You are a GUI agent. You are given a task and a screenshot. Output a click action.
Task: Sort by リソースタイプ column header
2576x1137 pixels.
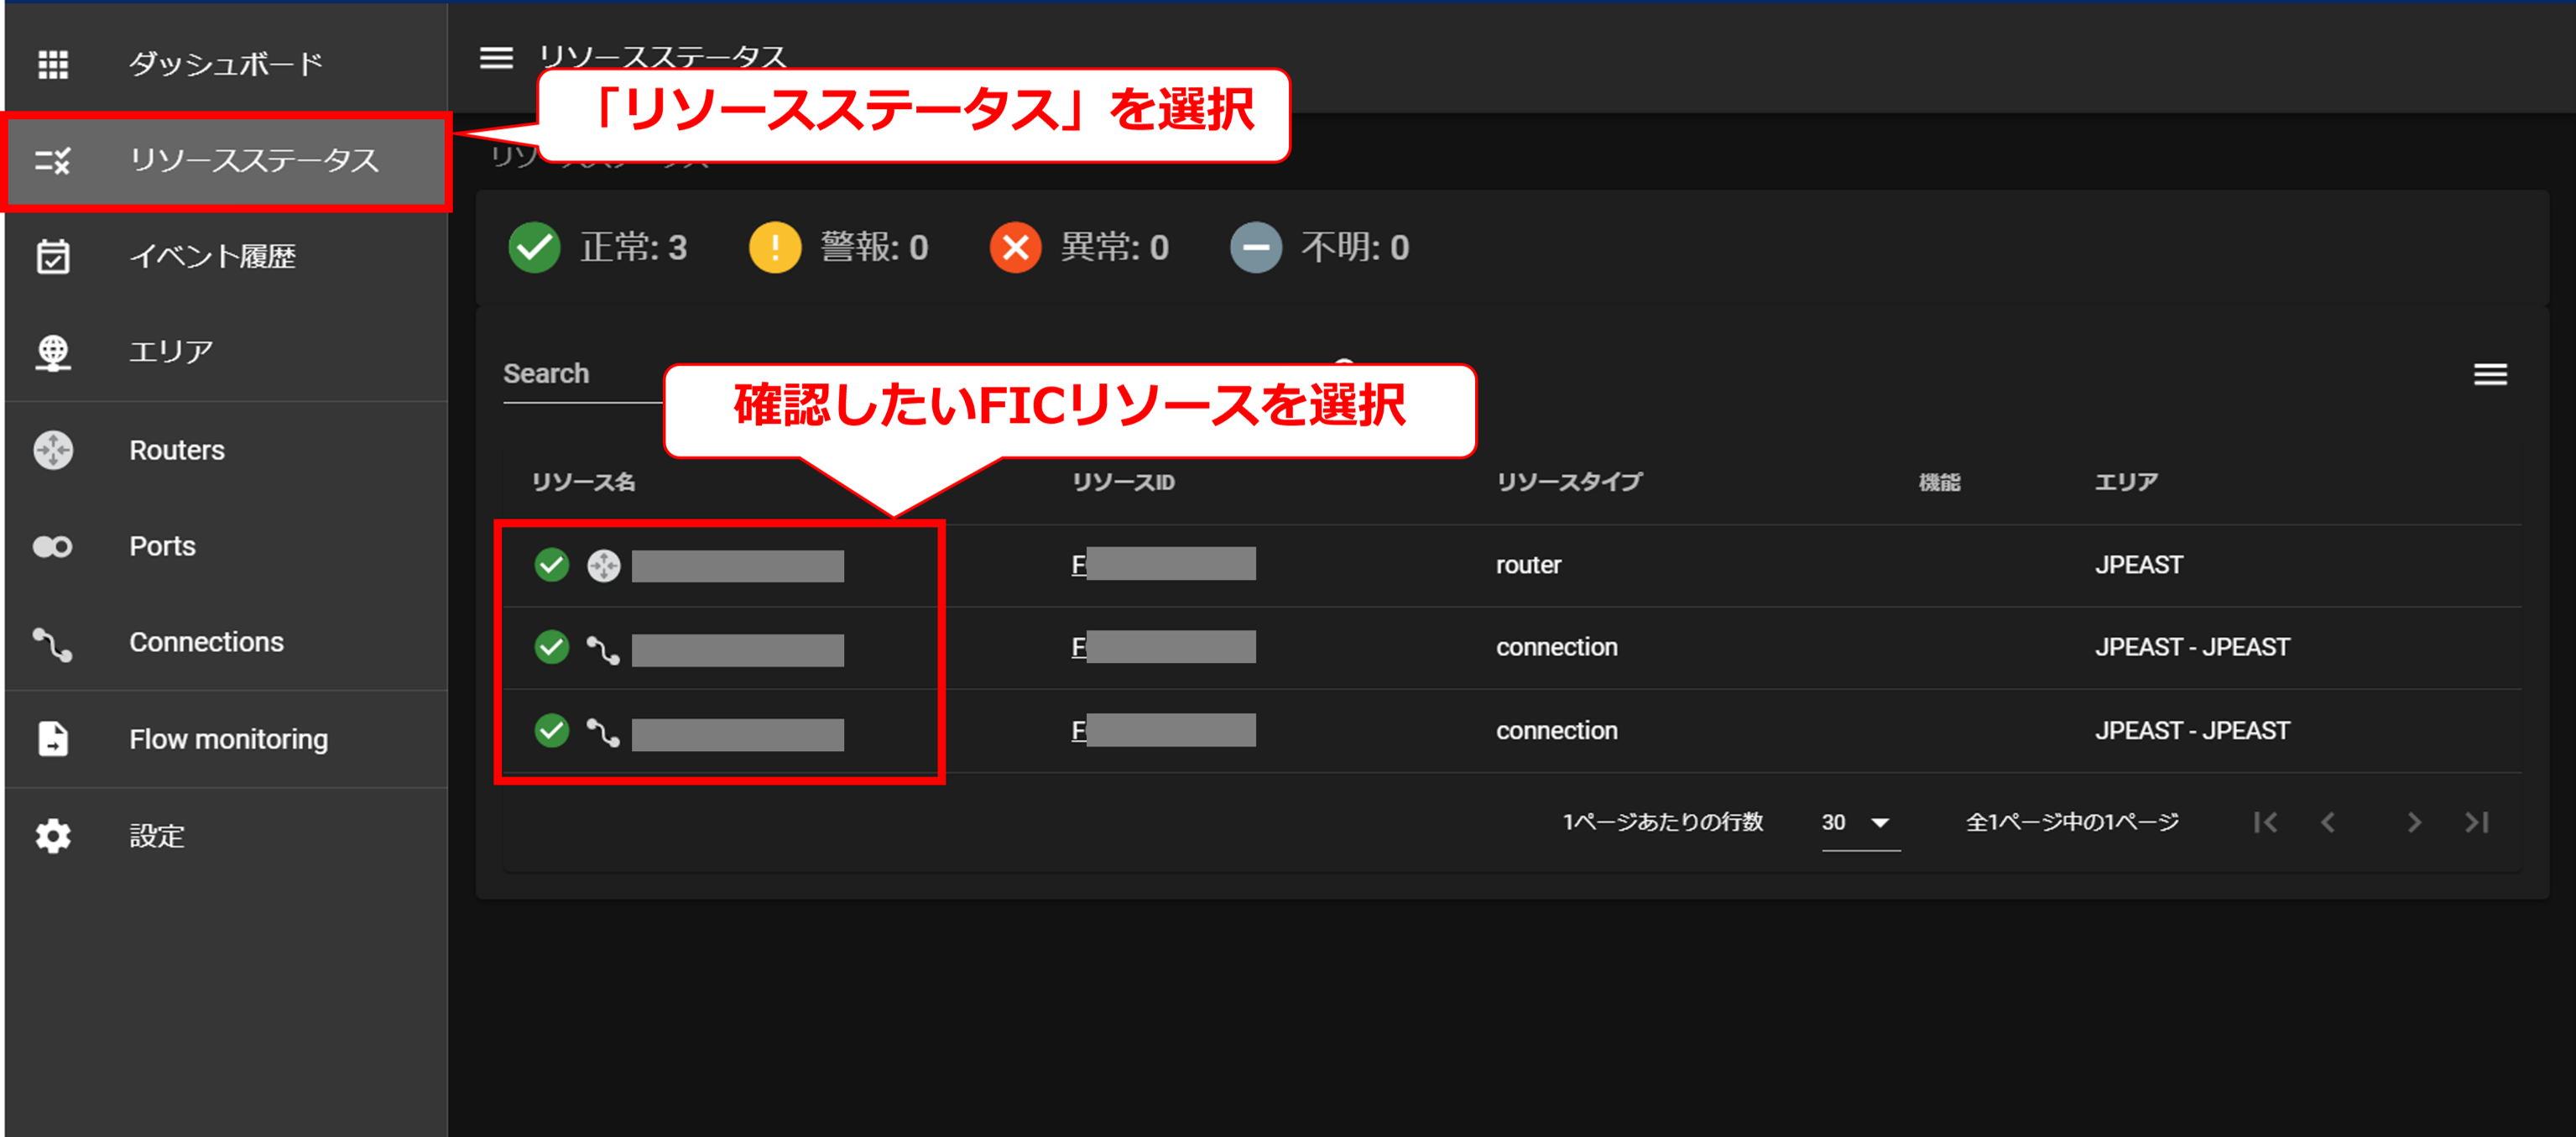[1568, 482]
